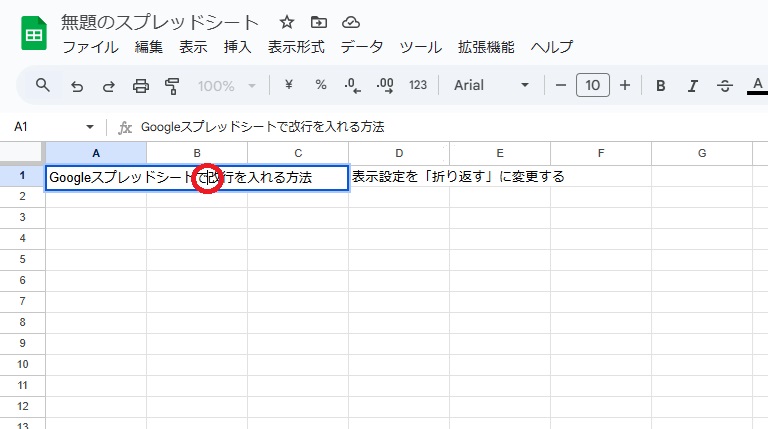Star this spreadsheet

click(287, 22)
